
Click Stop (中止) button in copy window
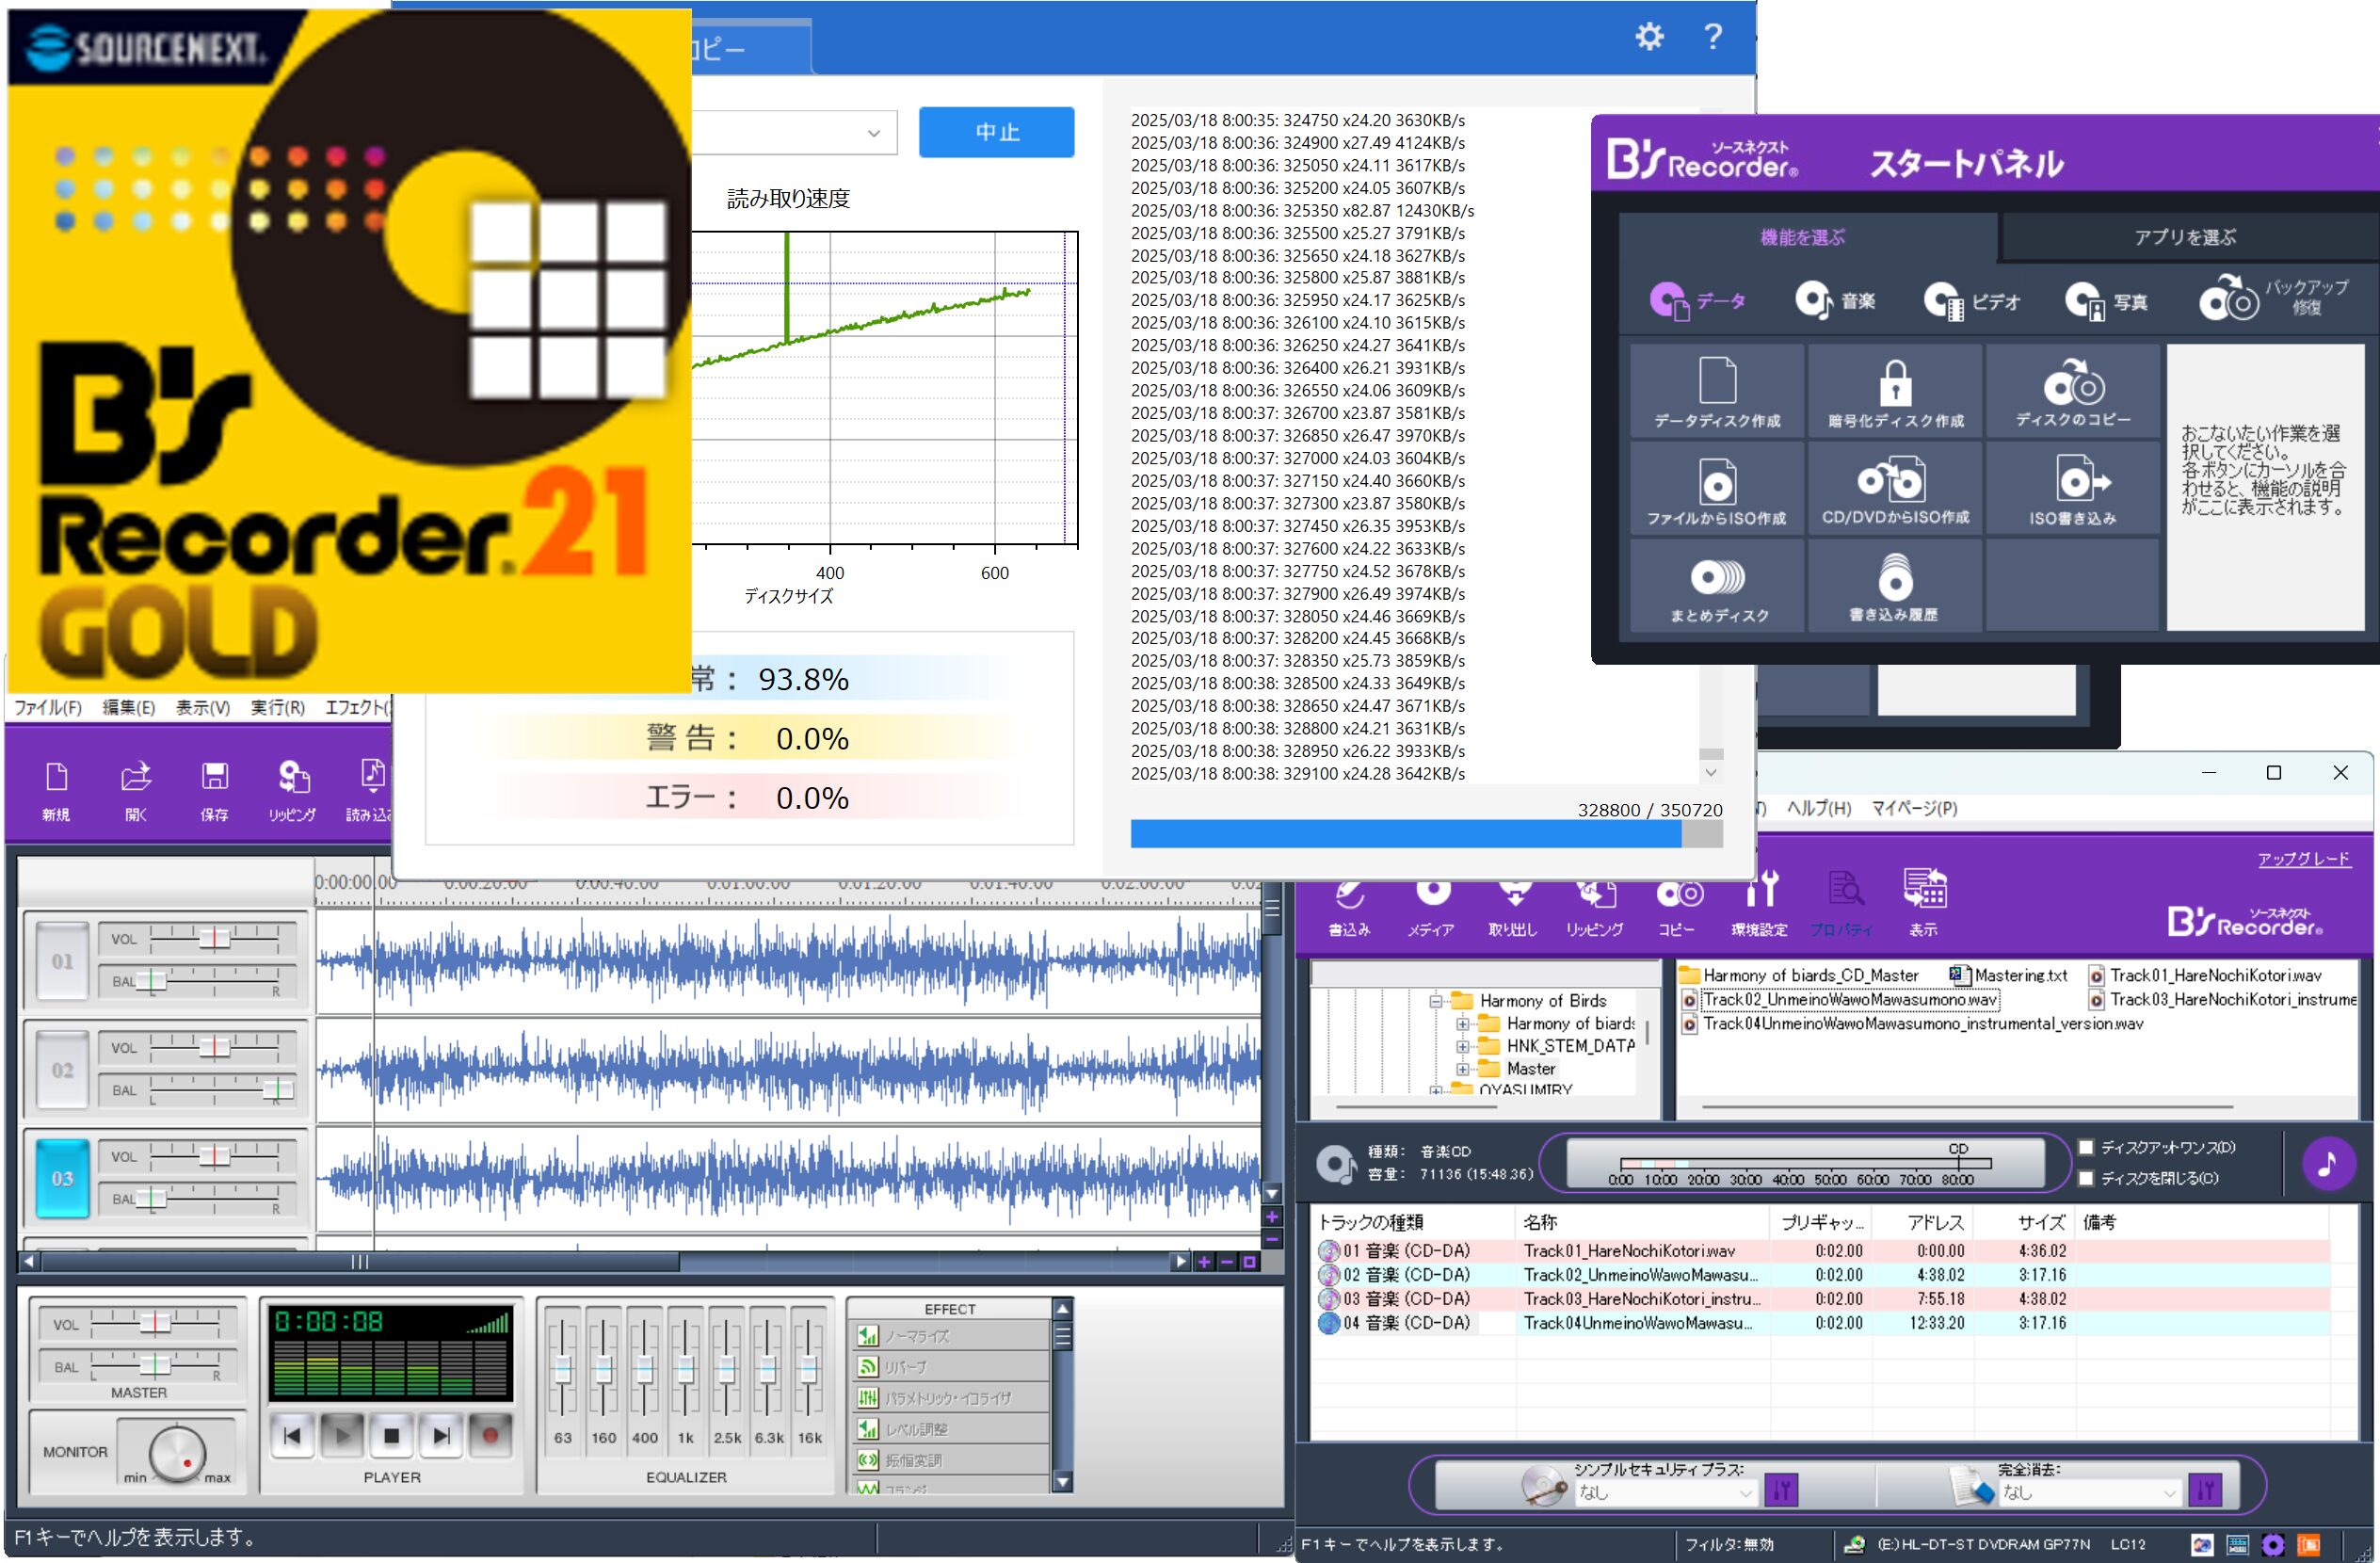click(997, 132)
